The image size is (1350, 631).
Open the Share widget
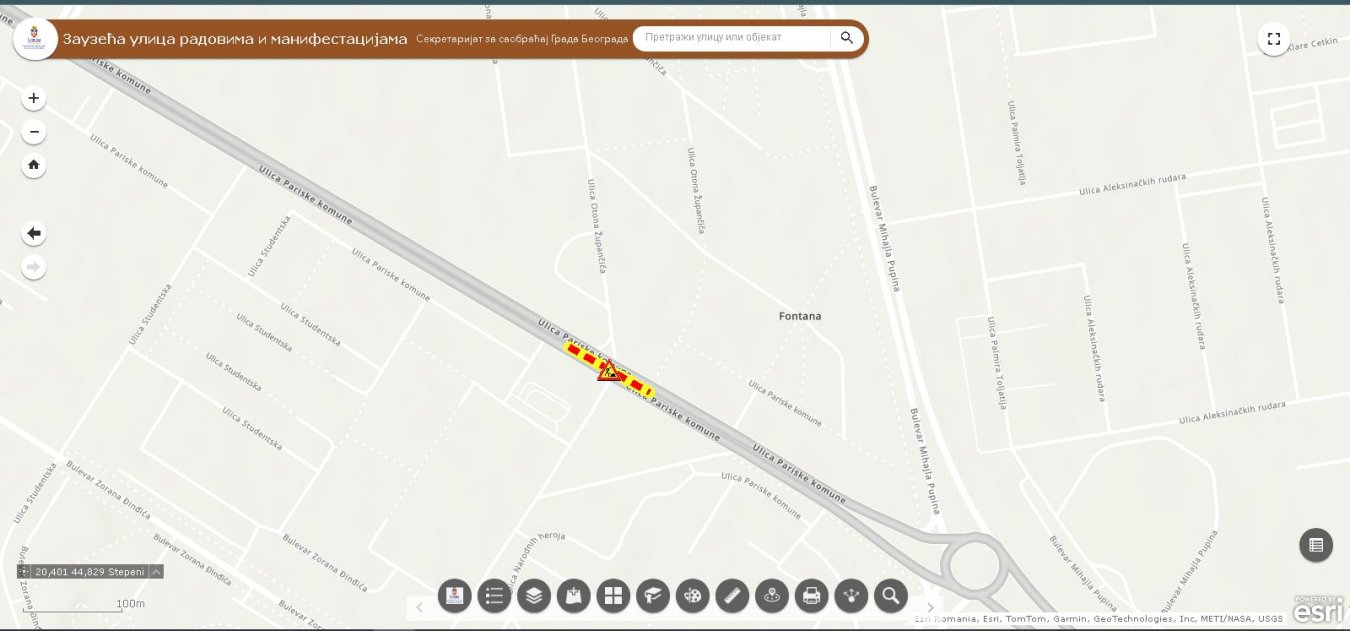pos(851,596)
